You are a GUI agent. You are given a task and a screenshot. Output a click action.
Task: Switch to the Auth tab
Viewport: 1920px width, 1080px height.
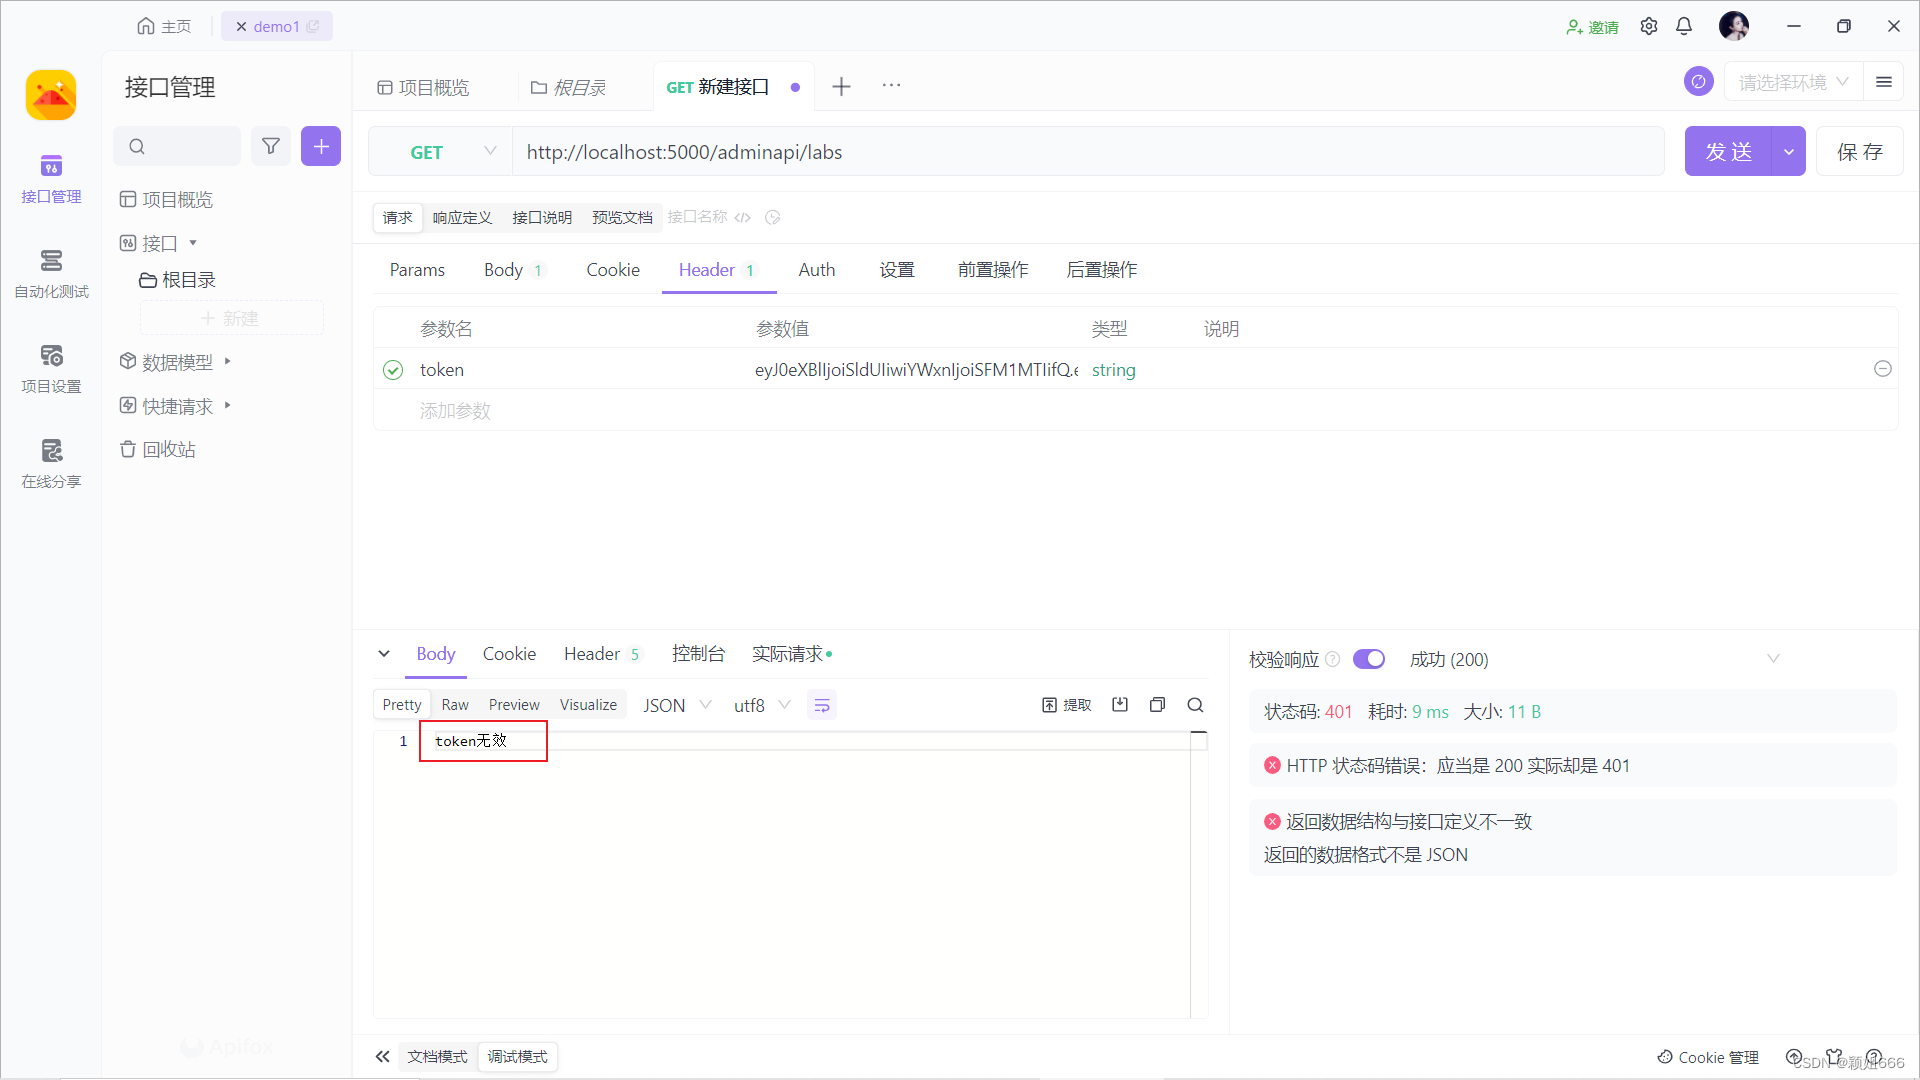(817, 270)
